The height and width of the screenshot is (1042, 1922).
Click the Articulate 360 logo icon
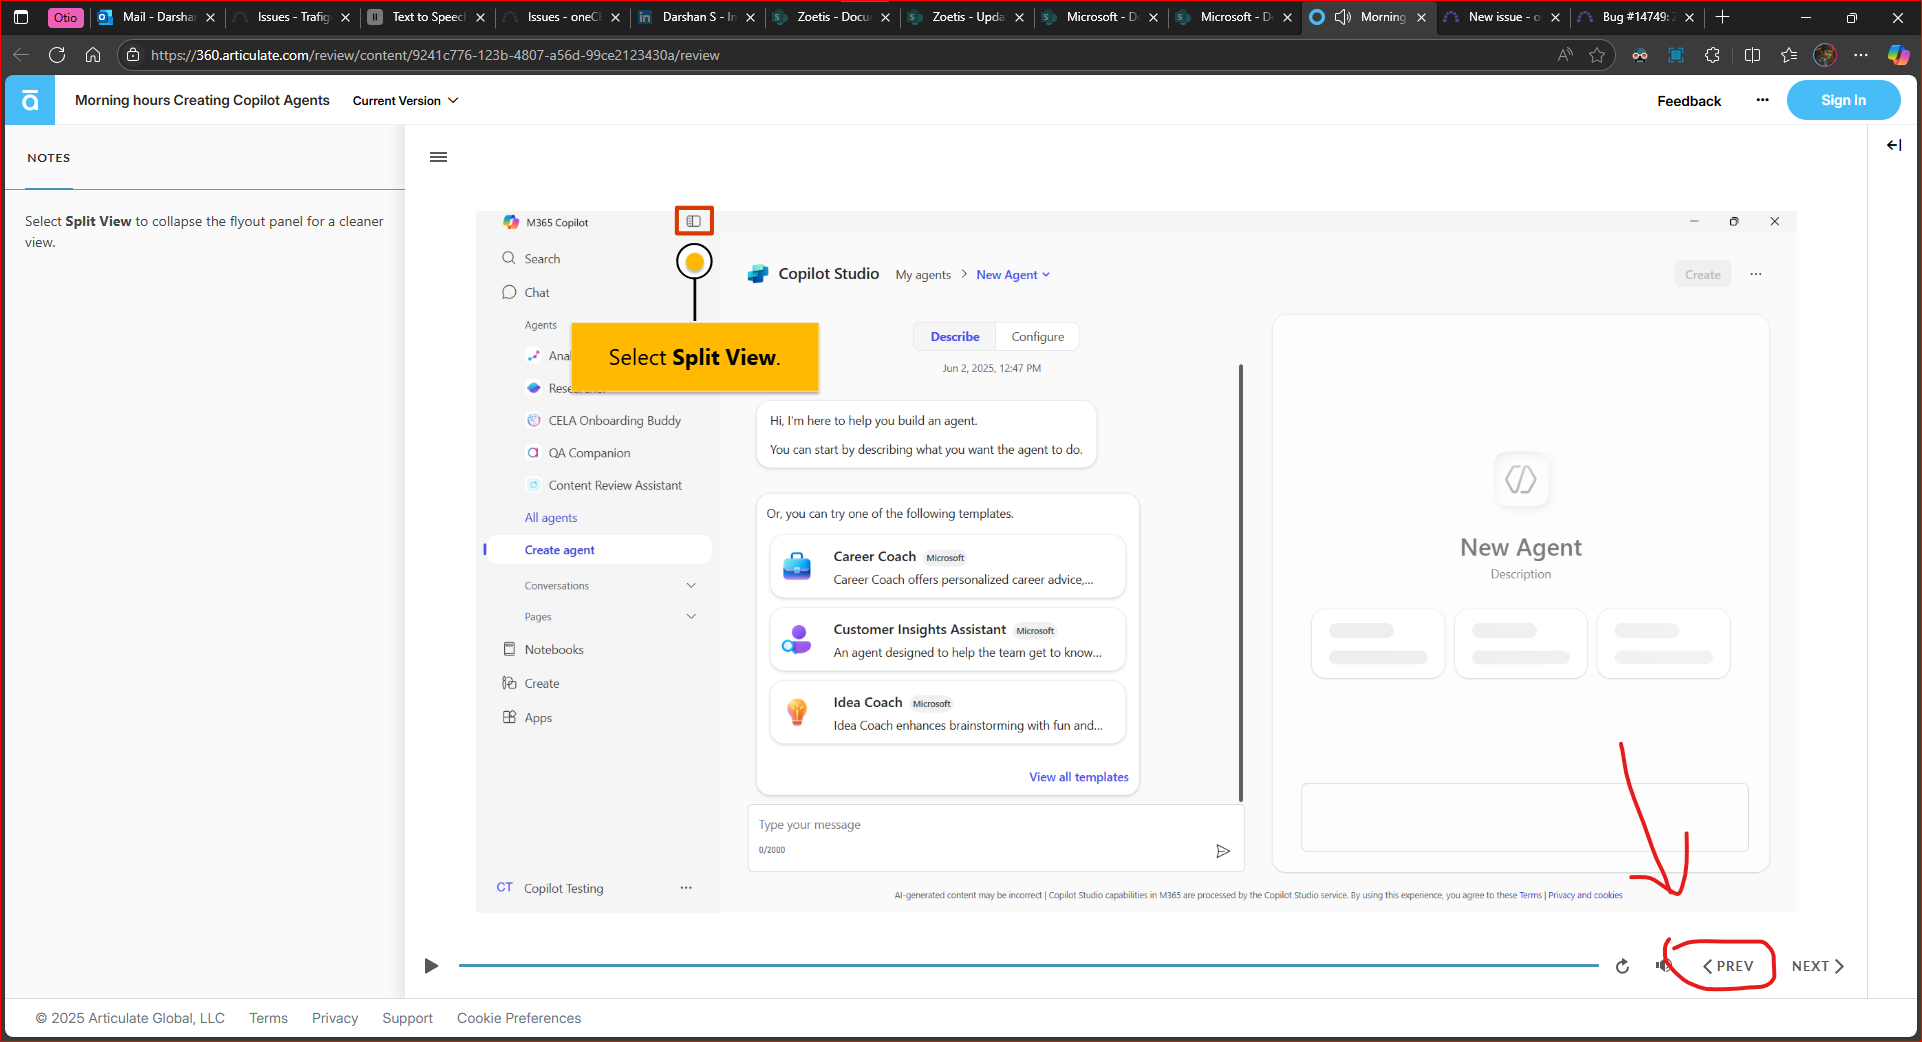click(30, 100)
